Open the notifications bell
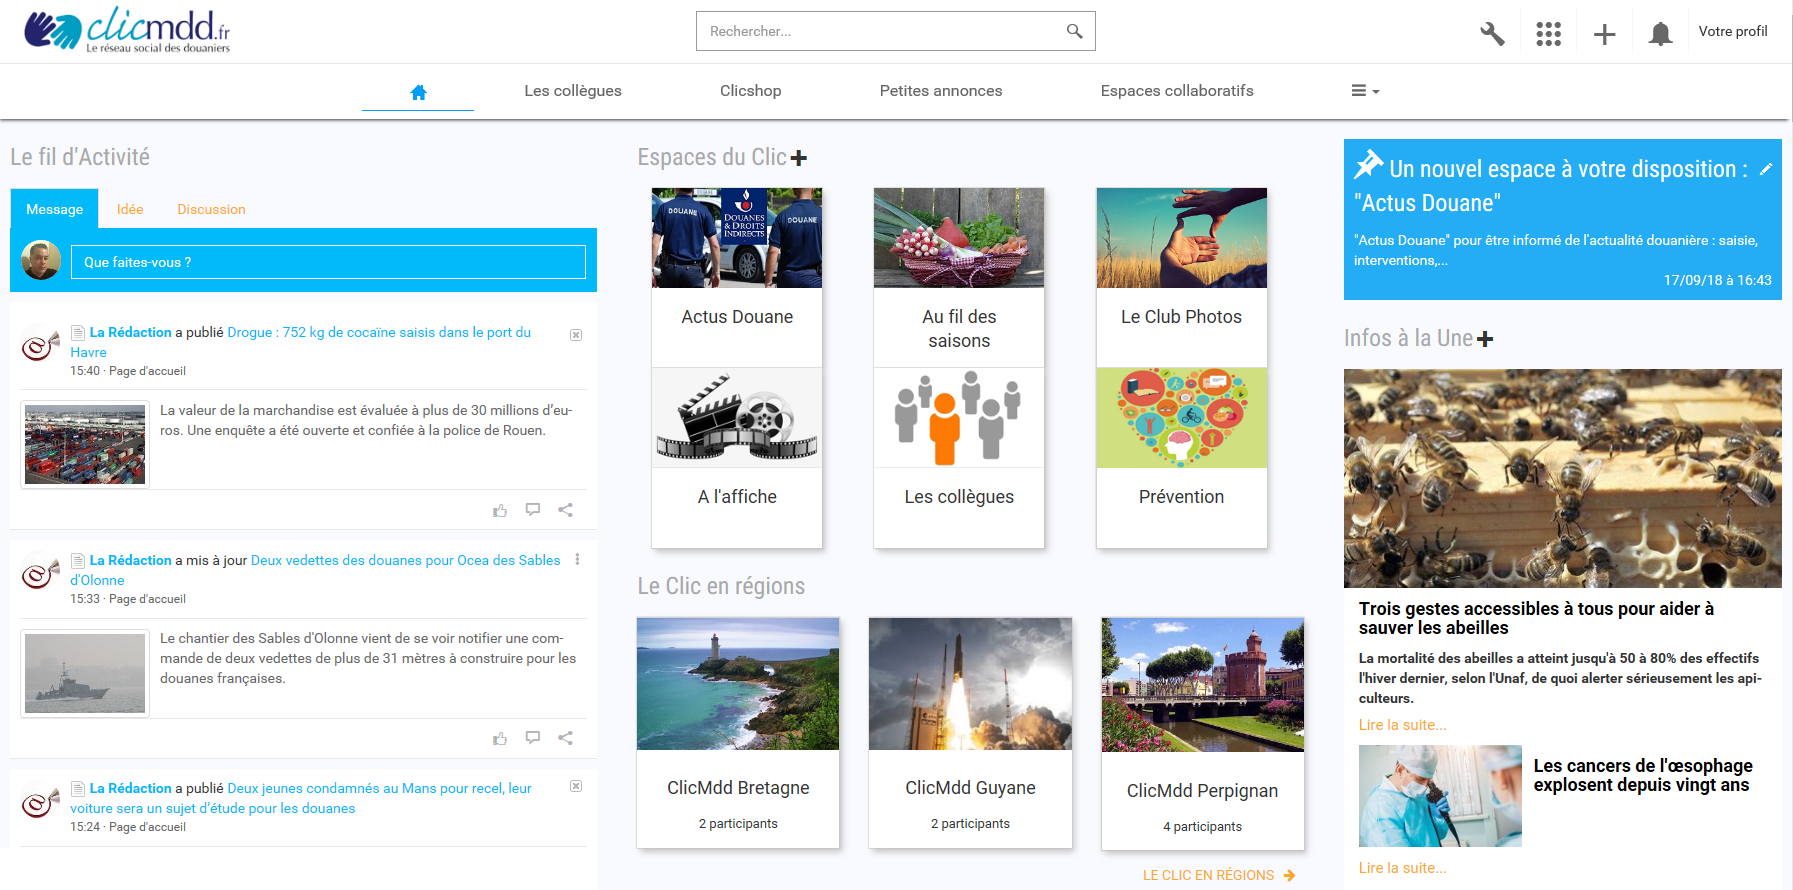The width and height of the screenshot is (1793, 890). click(1660, 34)
